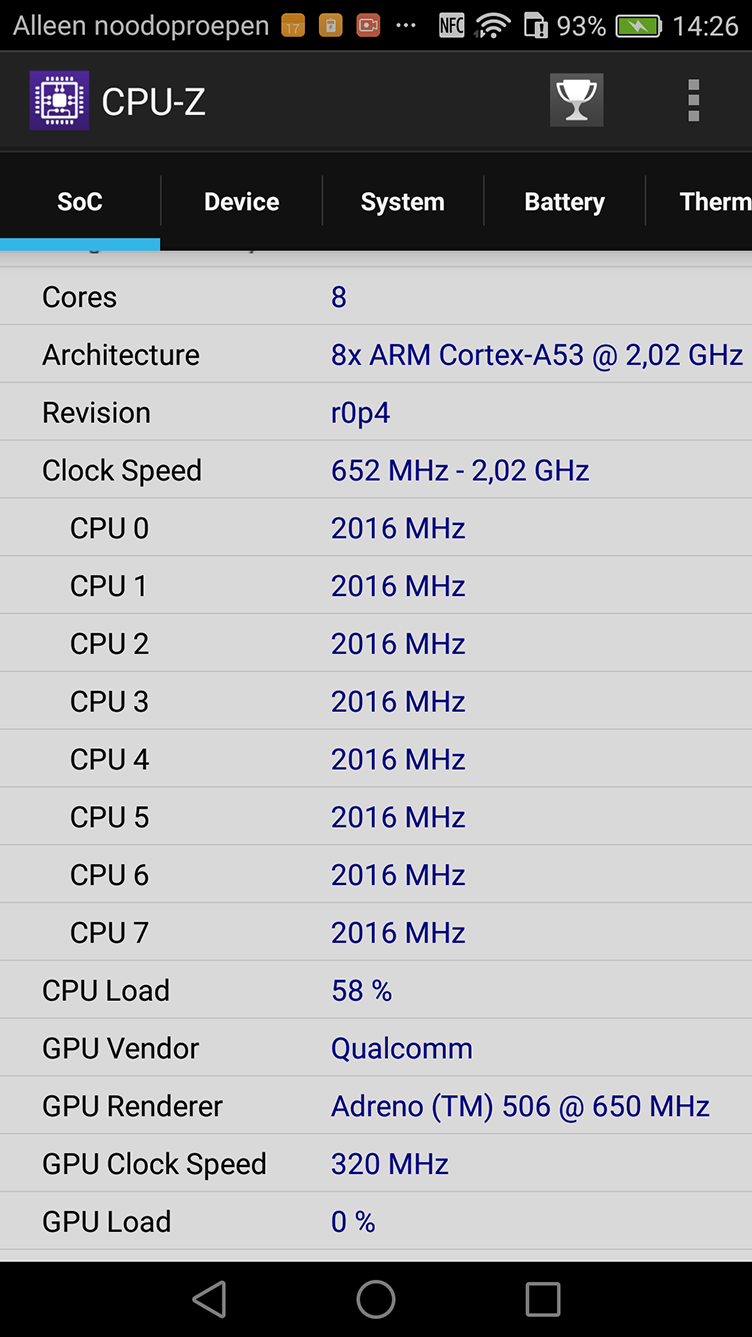This screenshot has width=752, height=1337.
Task: Open the three-dot overflow menu
Action: click(x=693, y=101)
